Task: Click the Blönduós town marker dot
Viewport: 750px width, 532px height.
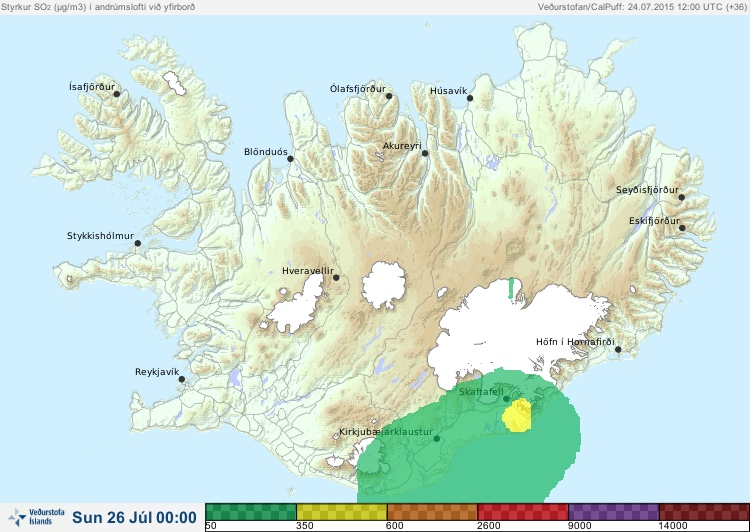Action: pyautogui.click(x=290, y=159)
